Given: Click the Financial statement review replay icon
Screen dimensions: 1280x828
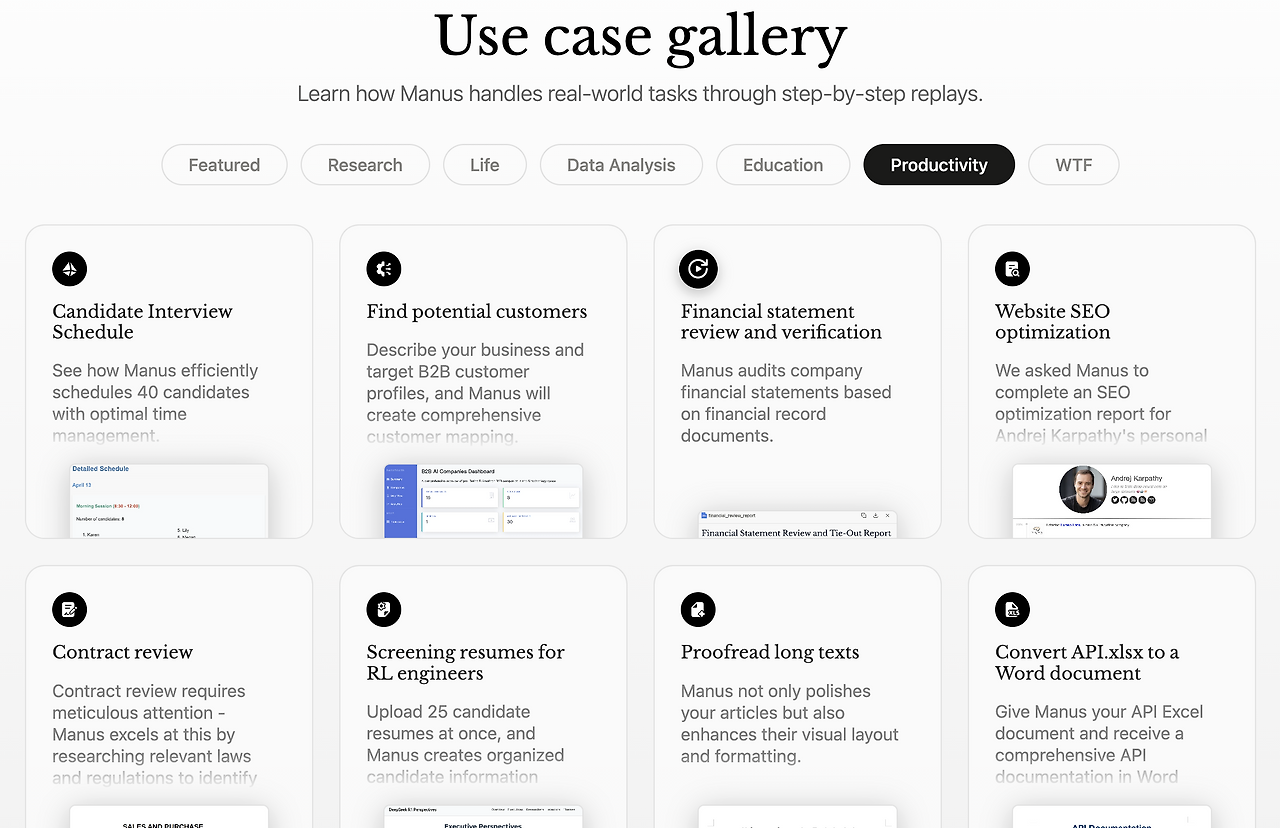Looking at the screenshot, I should pos(698,268).
